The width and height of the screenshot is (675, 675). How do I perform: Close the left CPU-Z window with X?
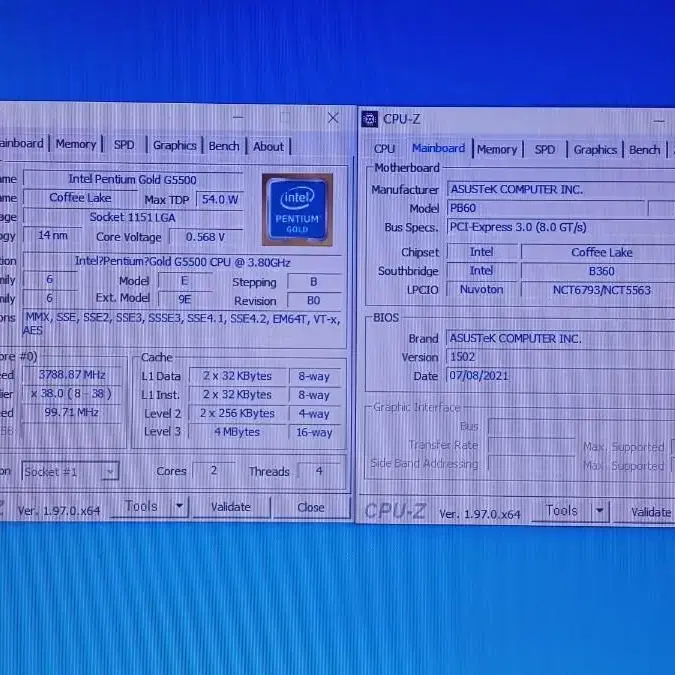[x=333, y=118]
